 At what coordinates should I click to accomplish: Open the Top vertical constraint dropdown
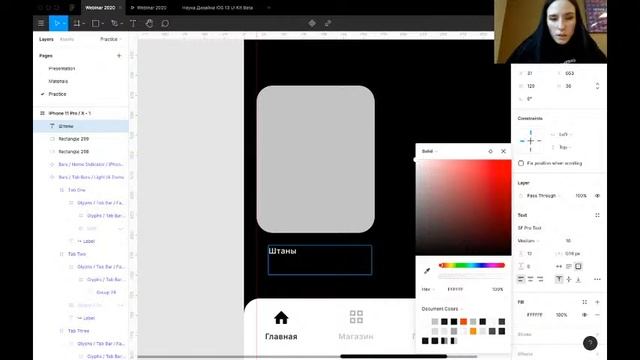565,147
